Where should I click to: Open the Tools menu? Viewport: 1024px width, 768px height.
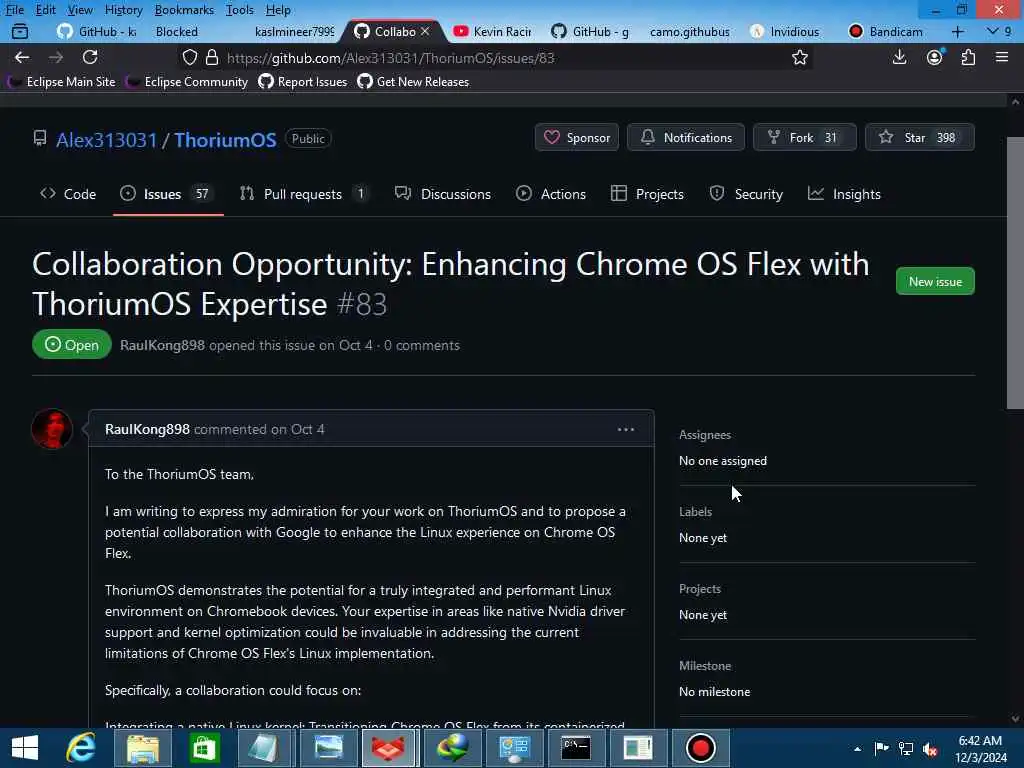coord(240,10)
